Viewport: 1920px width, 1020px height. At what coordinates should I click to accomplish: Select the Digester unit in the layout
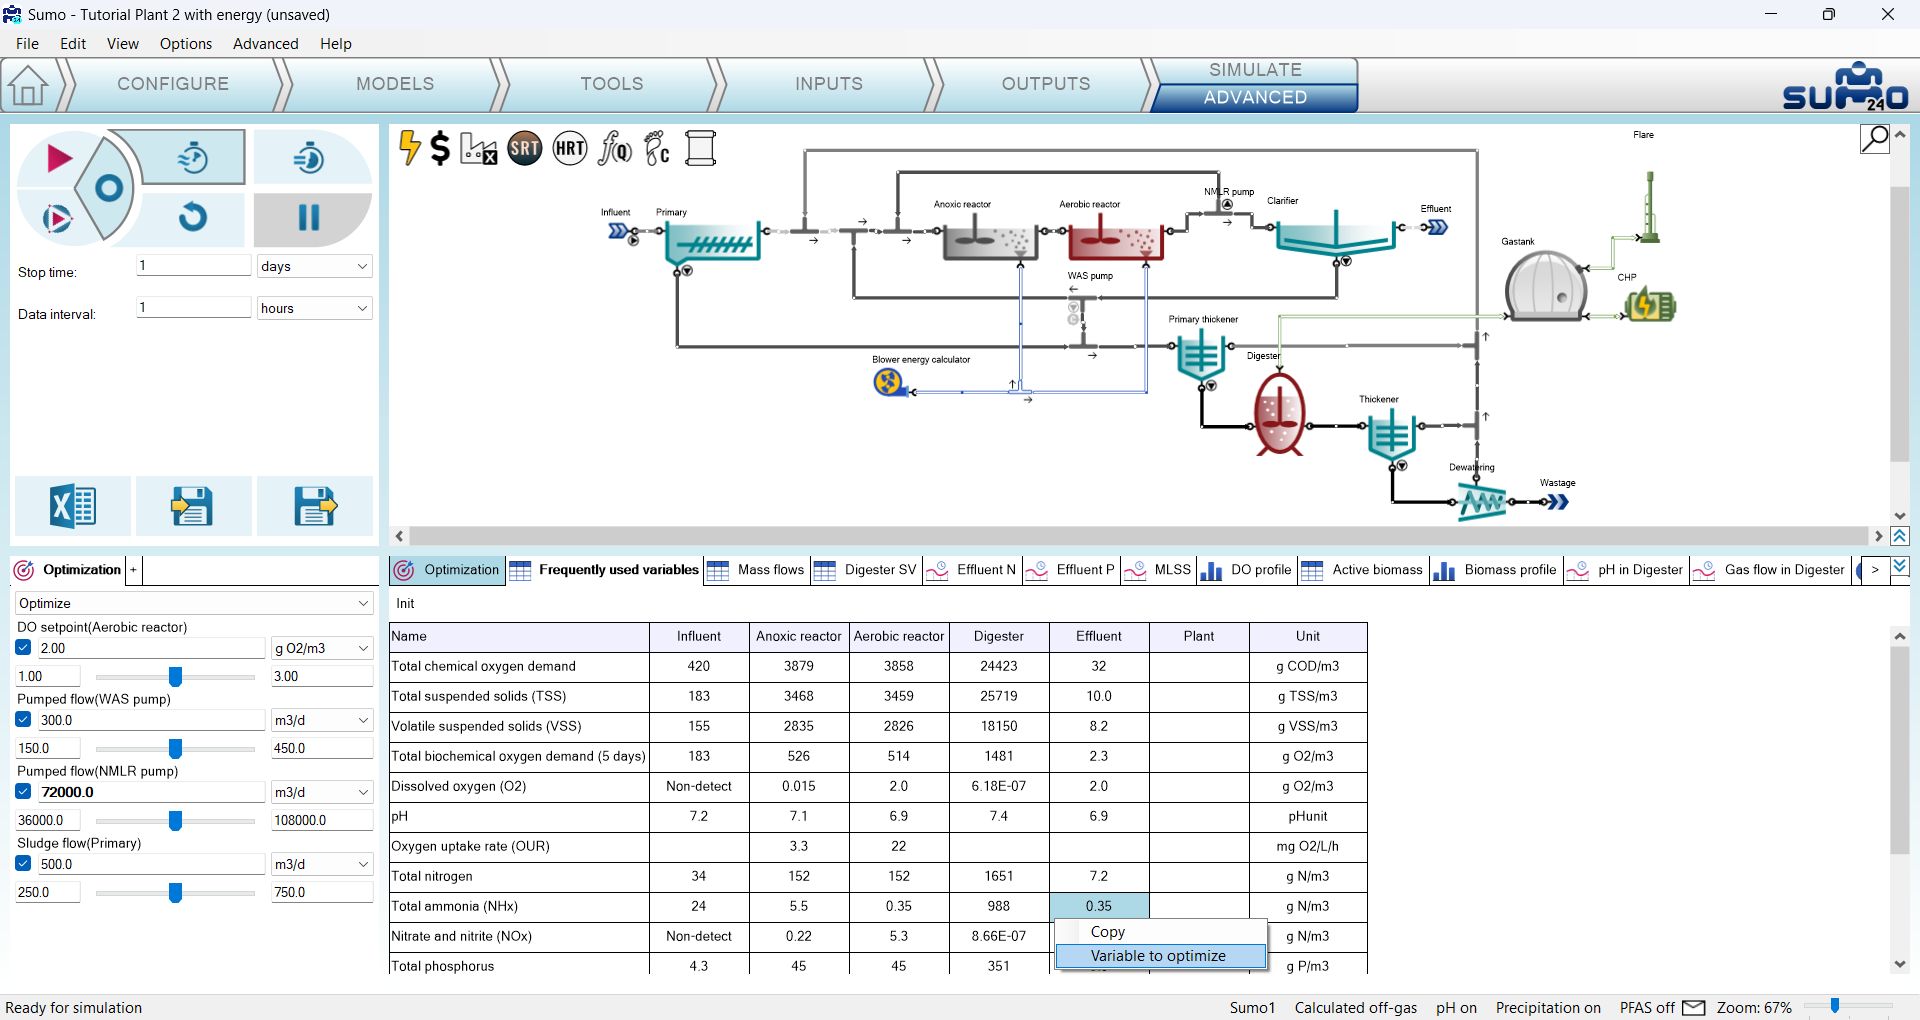(1279, 414)
